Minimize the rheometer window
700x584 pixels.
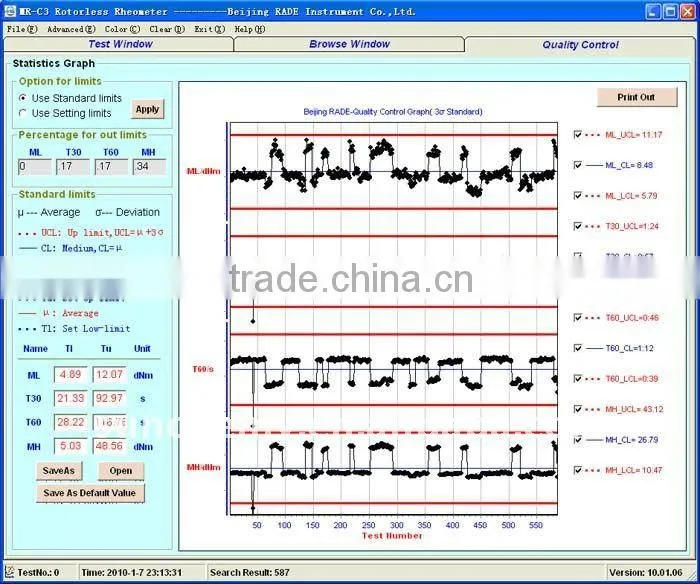(653, 11)
